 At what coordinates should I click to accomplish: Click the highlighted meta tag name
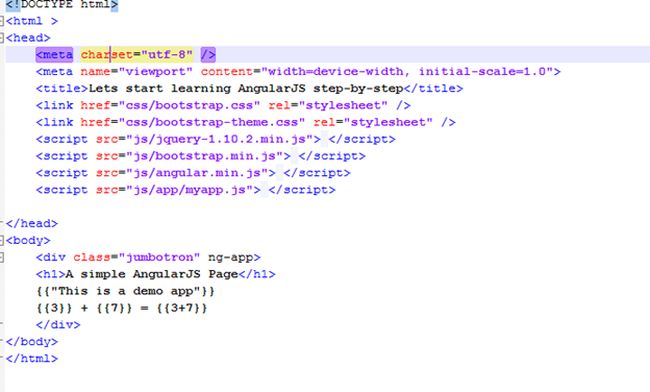click(54, 55)
